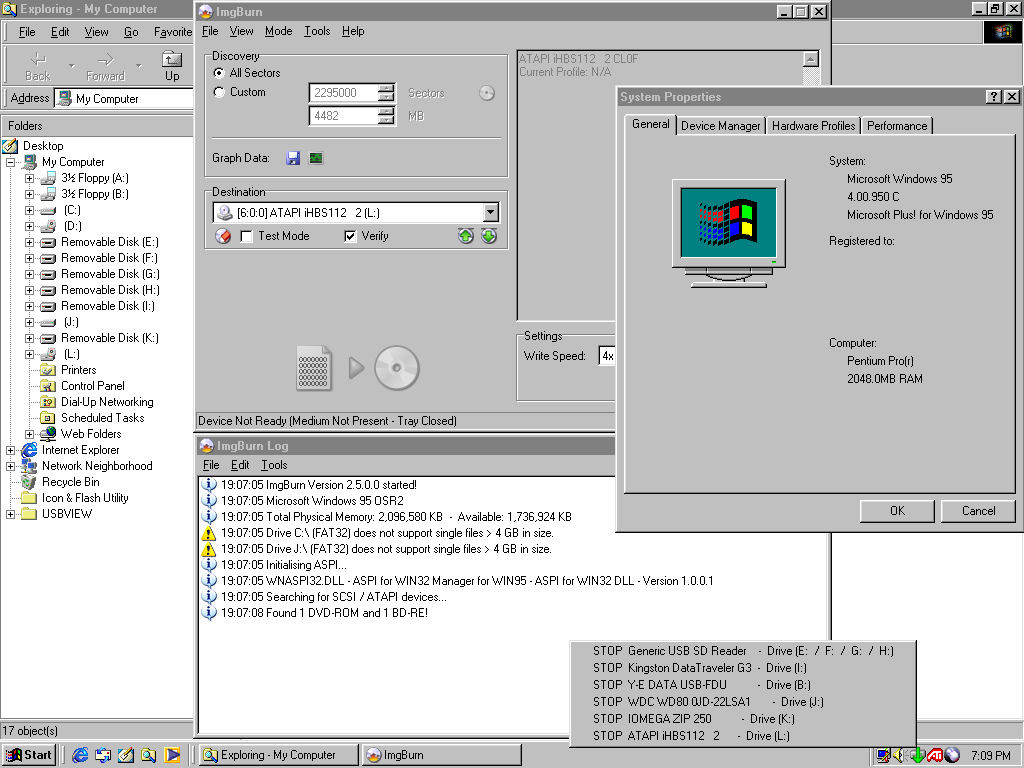Open the ImgBurn Log Edit menu
This screenshot has width=1024, height=768.
(x=240, y=465)
